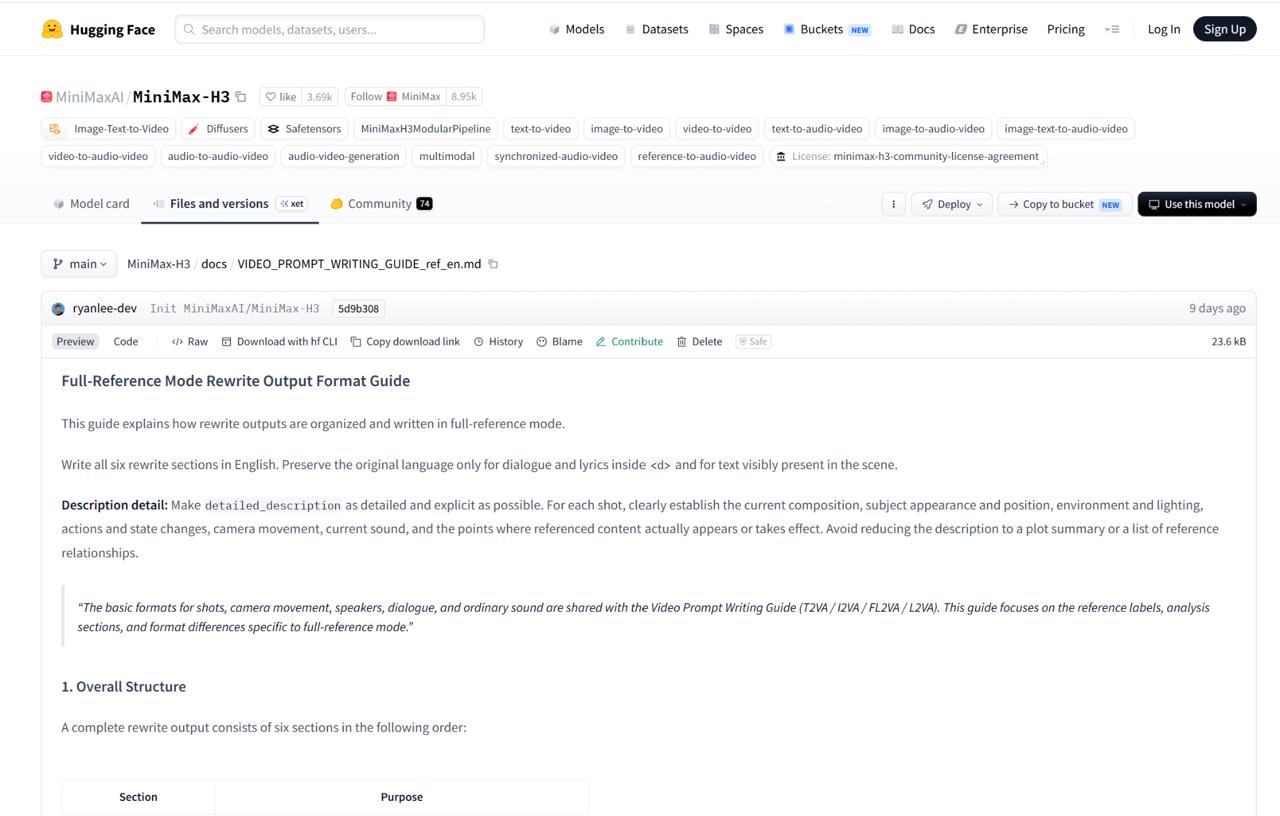Image resolution: width=1280 pixels, height=816 pixels.
Task: Go to Enterprise page
Action: (991, 29)
